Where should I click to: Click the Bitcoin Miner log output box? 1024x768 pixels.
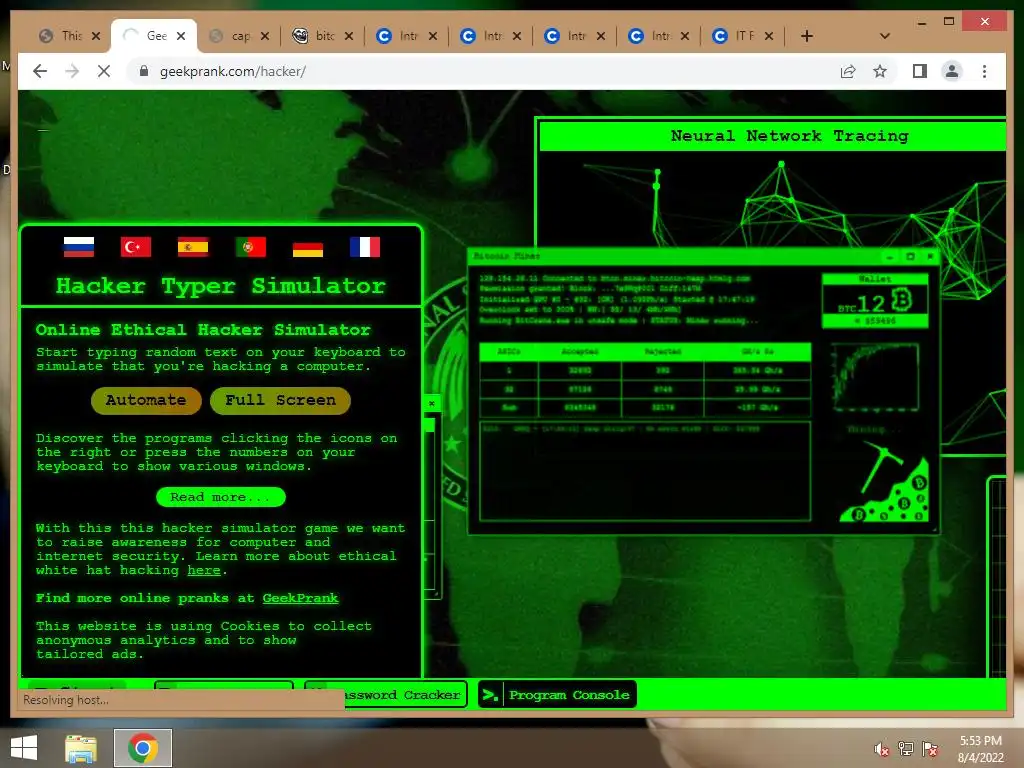[x=645, y=471]
